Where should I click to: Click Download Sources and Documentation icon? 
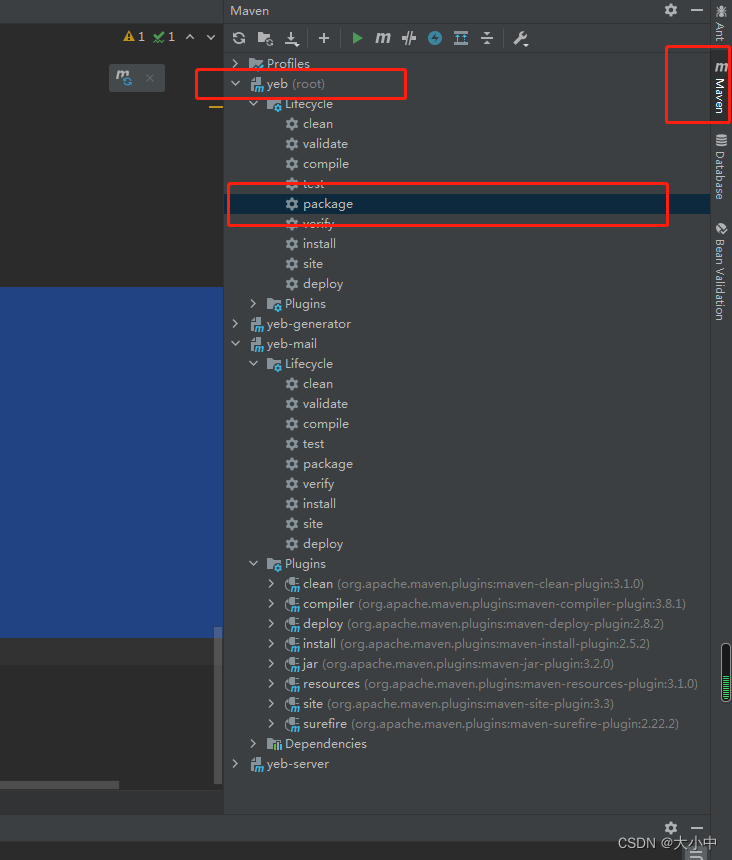(292, 38)
